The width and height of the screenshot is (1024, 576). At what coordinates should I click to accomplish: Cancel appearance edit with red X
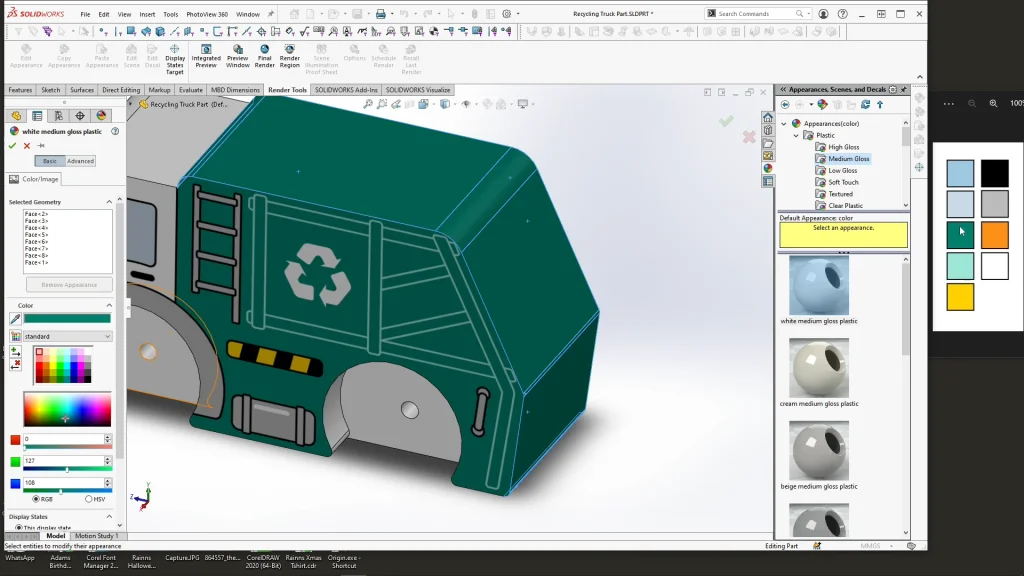tap(27, 146)
